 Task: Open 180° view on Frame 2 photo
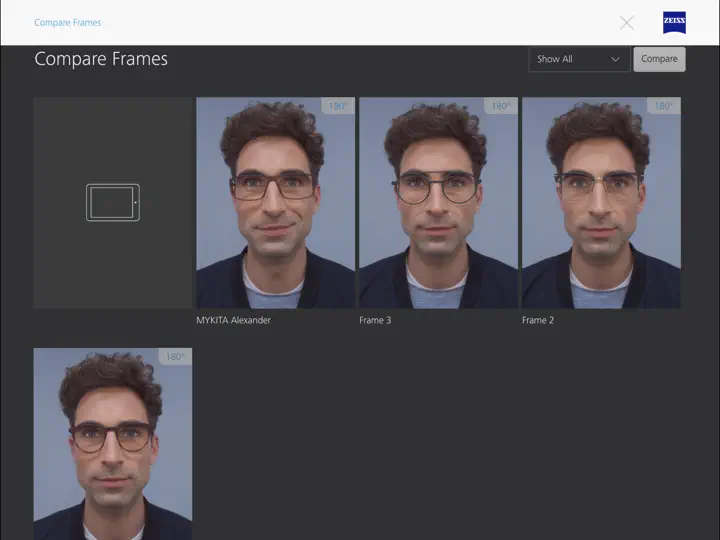(664, 106)
